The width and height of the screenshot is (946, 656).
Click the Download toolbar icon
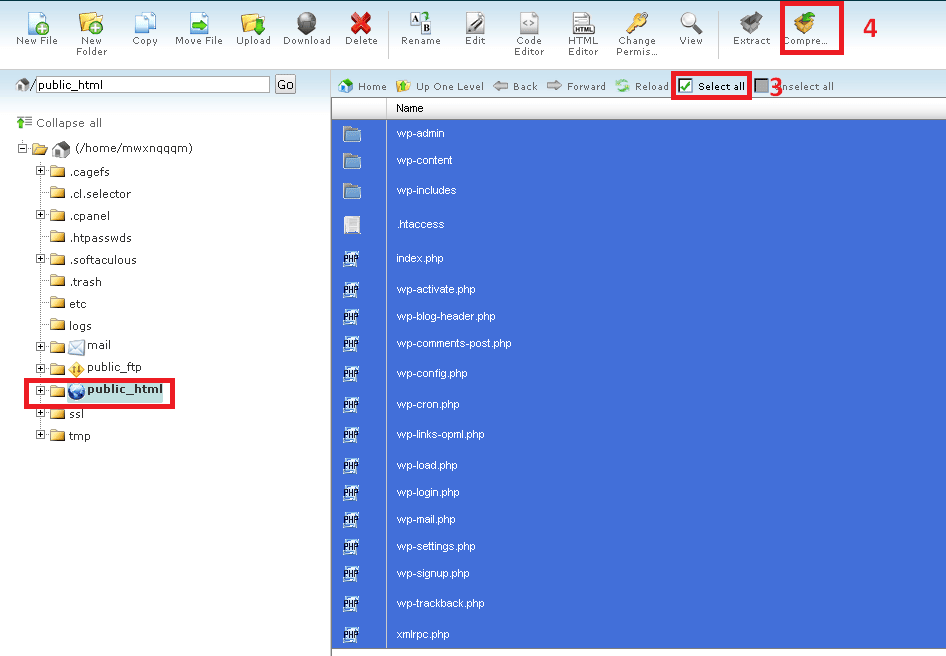click(307, 24)
